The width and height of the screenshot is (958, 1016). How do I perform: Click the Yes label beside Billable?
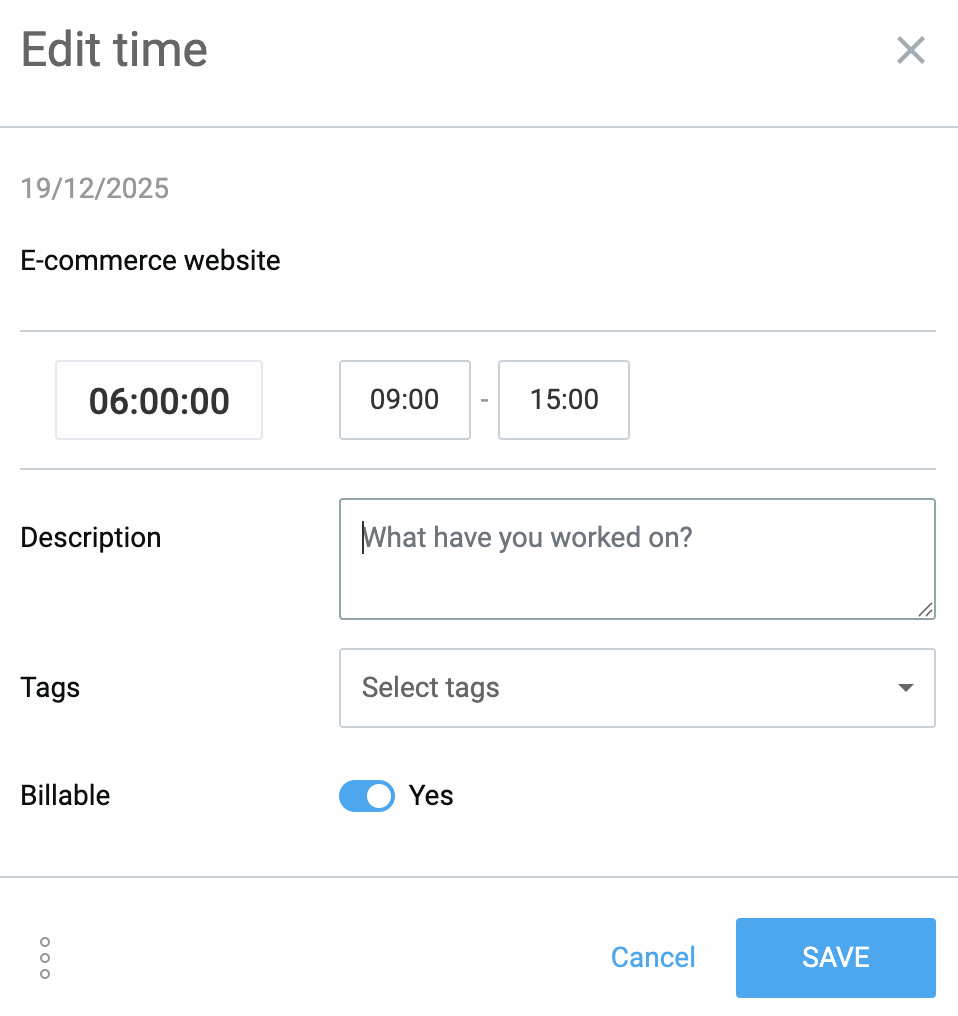430,795
